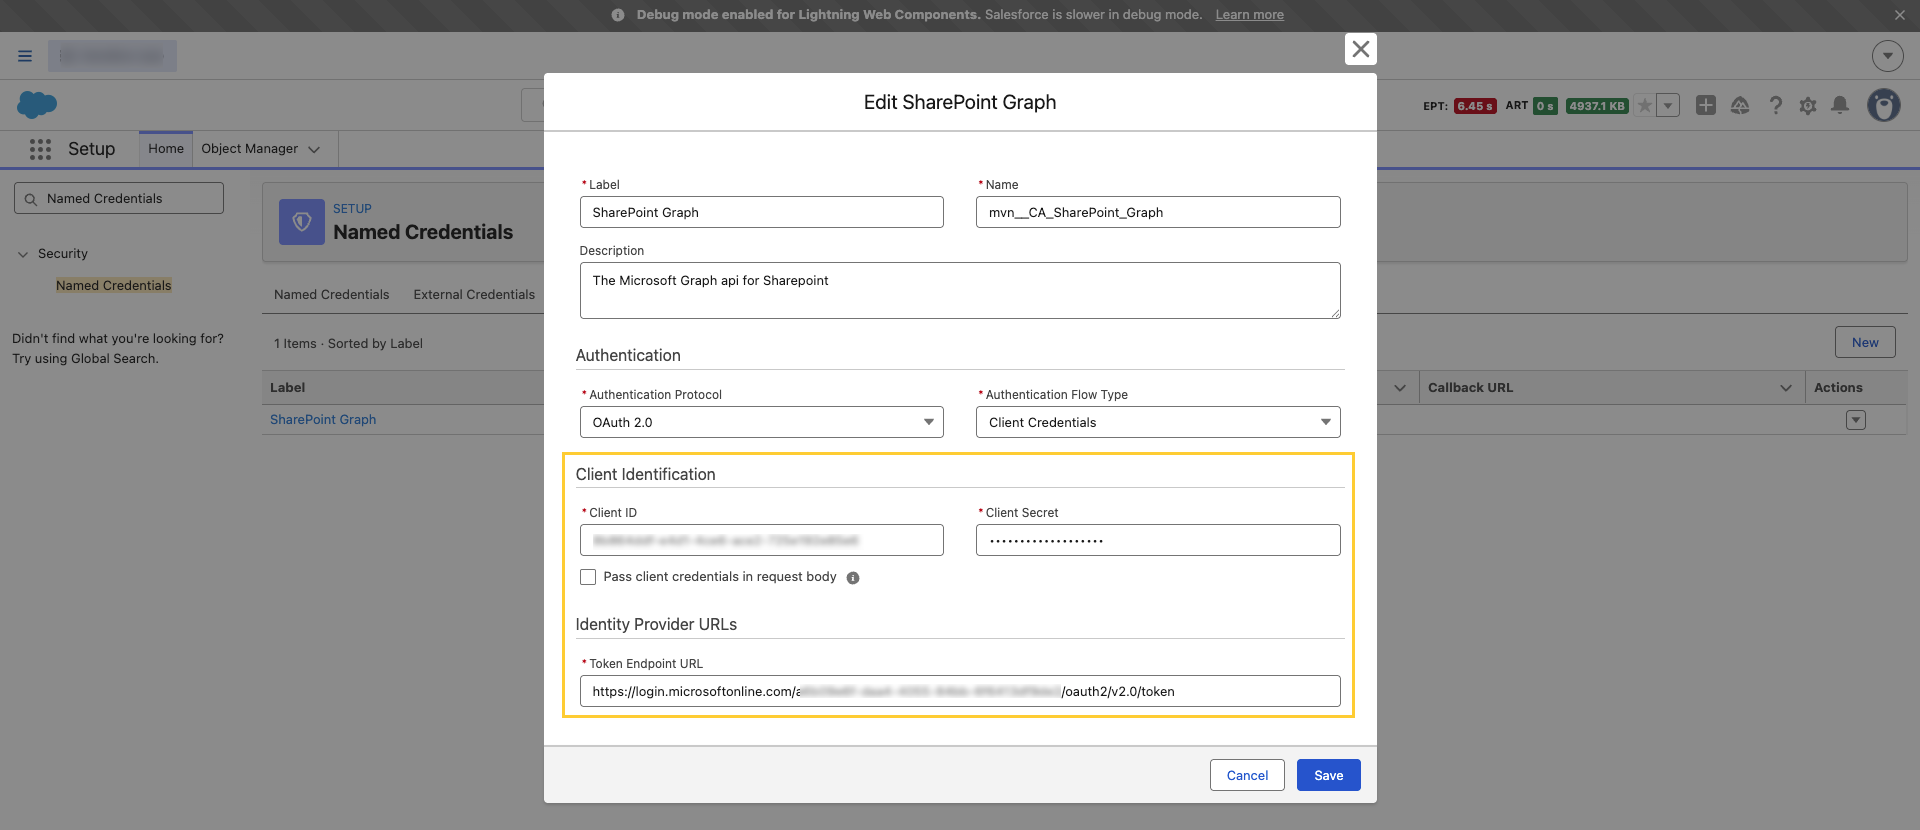Close the Edit SharePoint Graph dialog
This screenshot has width=1920, height=830.
point(1360,49)
